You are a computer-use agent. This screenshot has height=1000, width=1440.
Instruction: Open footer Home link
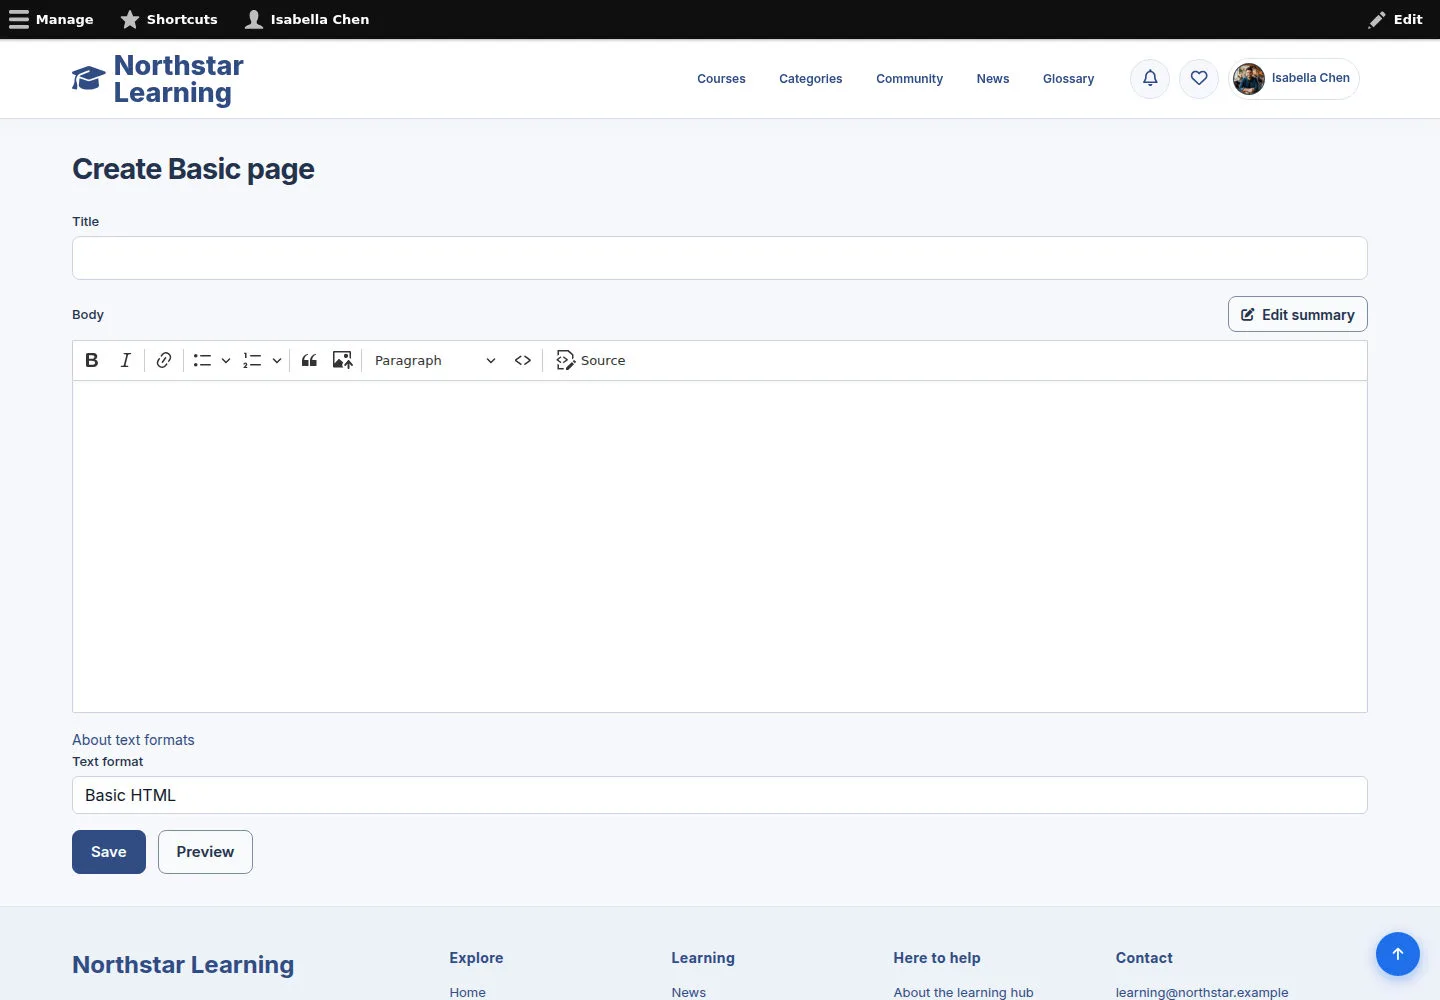pyautogui.click(x=467, y=992)
